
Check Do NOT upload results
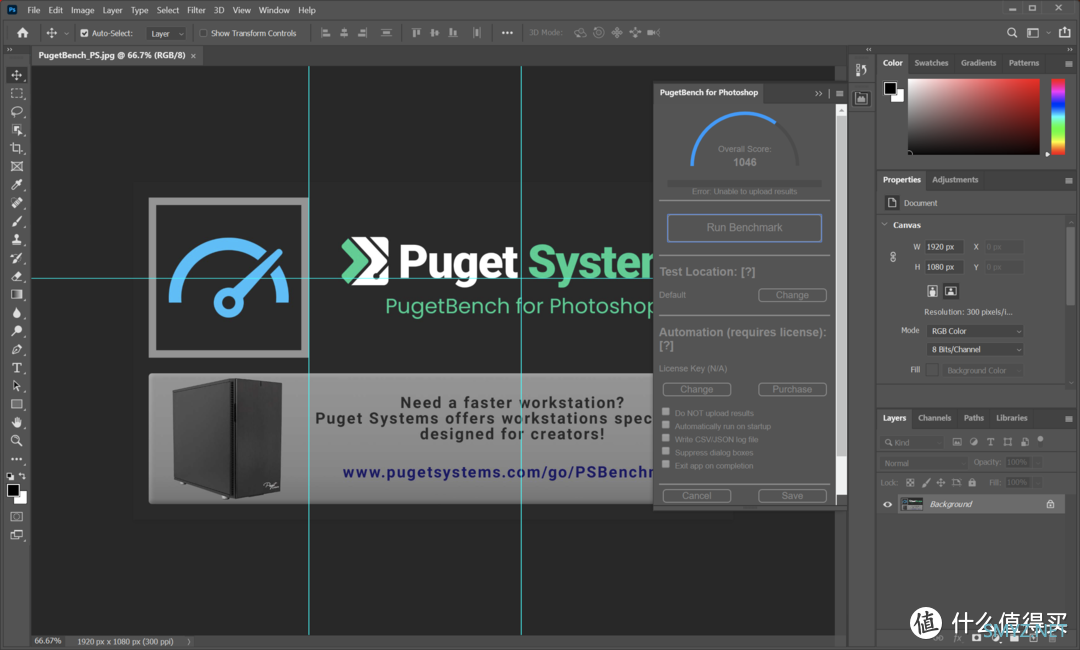[666, 412]
